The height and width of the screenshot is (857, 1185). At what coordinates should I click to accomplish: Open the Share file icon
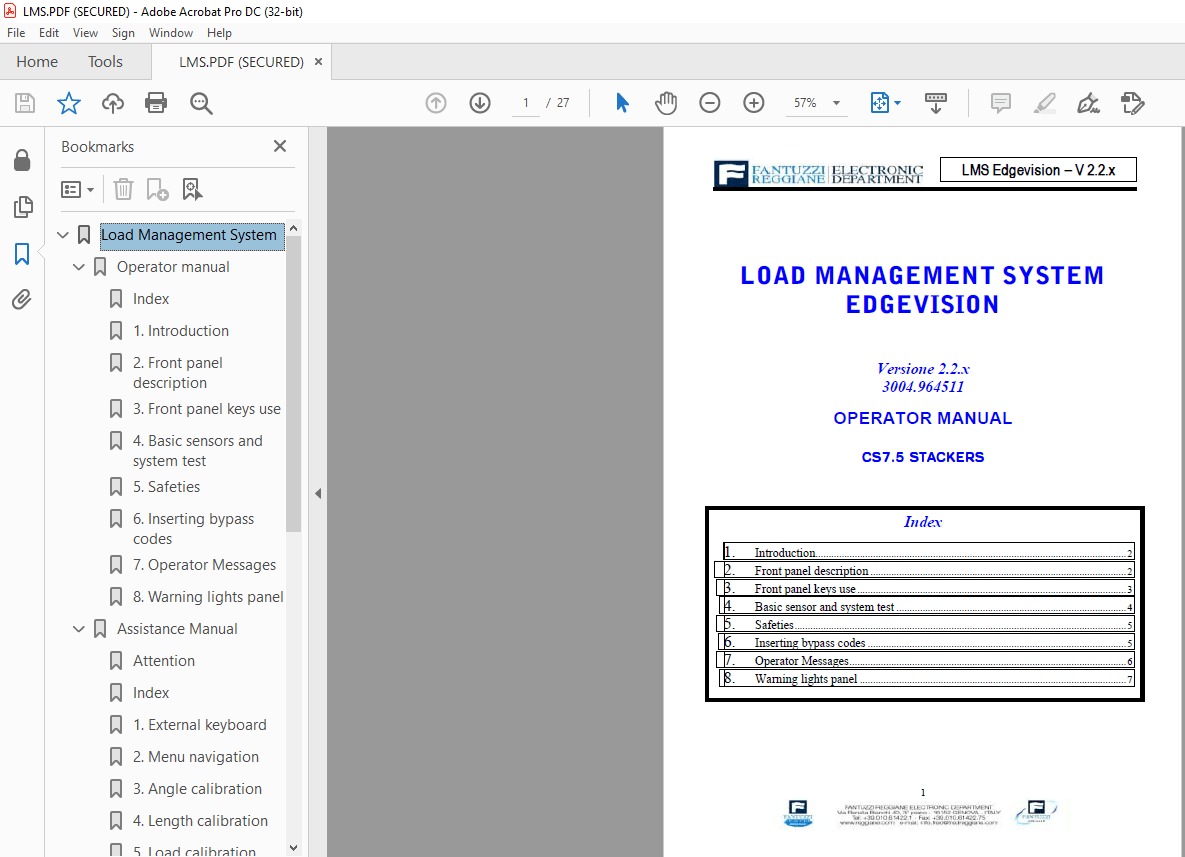(112, 103)
